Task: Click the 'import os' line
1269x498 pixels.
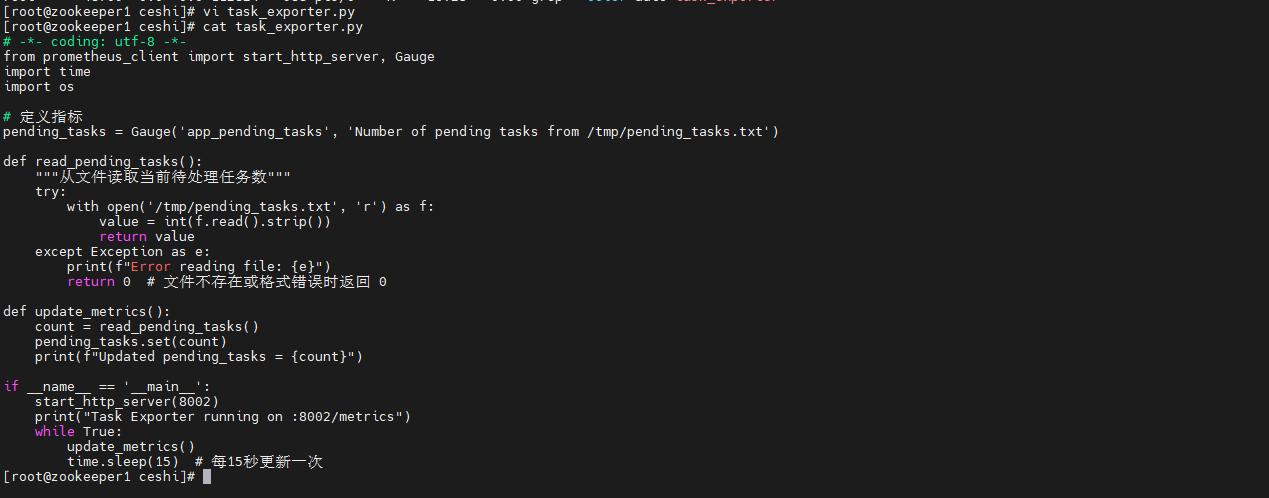Action: click(39, 86)
